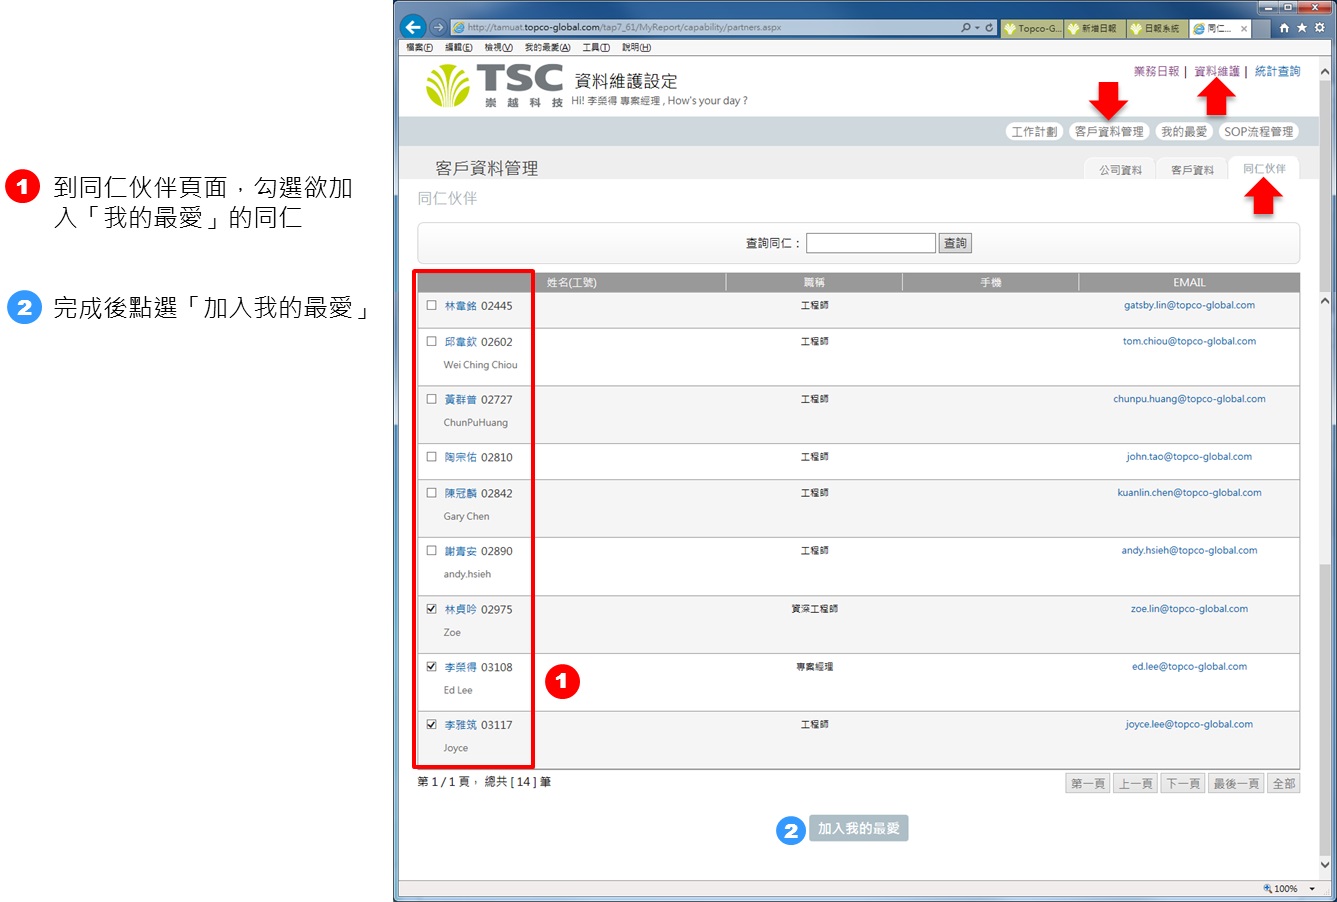Viewport: 1337px width, 902px height.
Task: Check the box for employee 02445
Action: click(x=432, y=306)
